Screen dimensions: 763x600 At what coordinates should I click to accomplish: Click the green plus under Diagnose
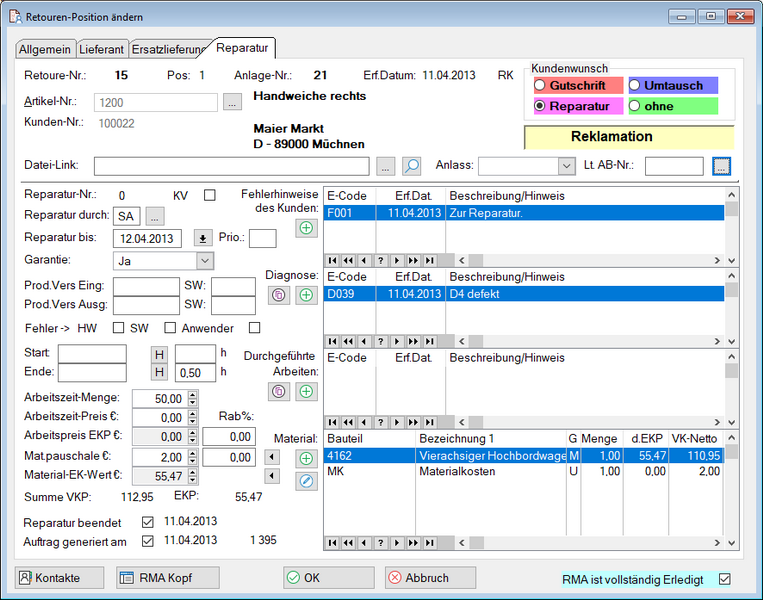306,295
